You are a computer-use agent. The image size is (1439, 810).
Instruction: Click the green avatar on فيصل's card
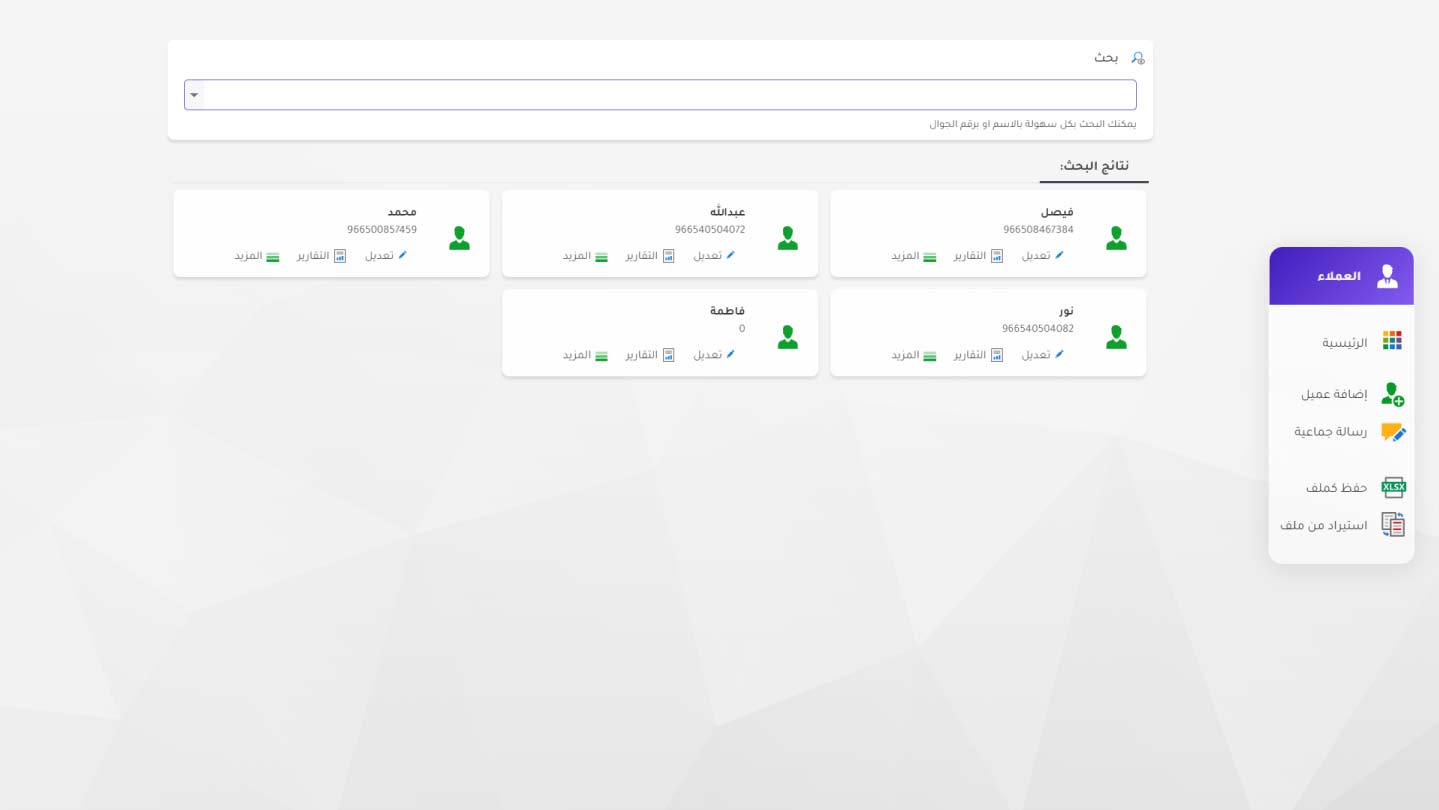(x=1115, y=237)
